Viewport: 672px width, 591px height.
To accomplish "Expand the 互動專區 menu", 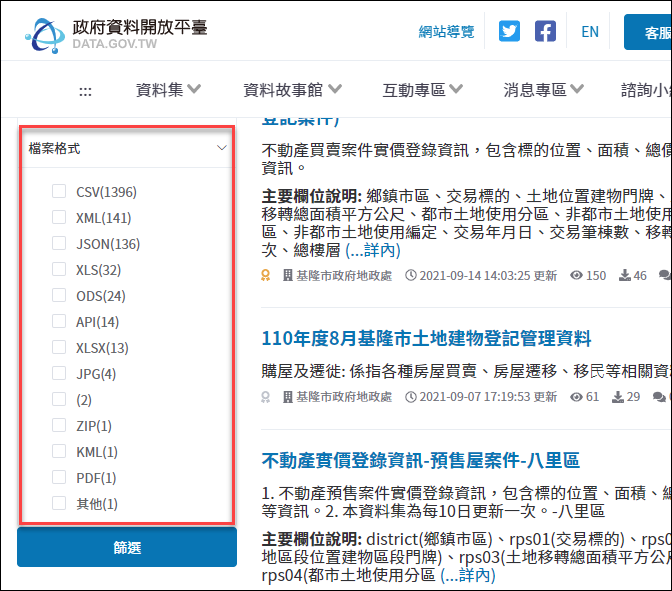I will 423,90.
